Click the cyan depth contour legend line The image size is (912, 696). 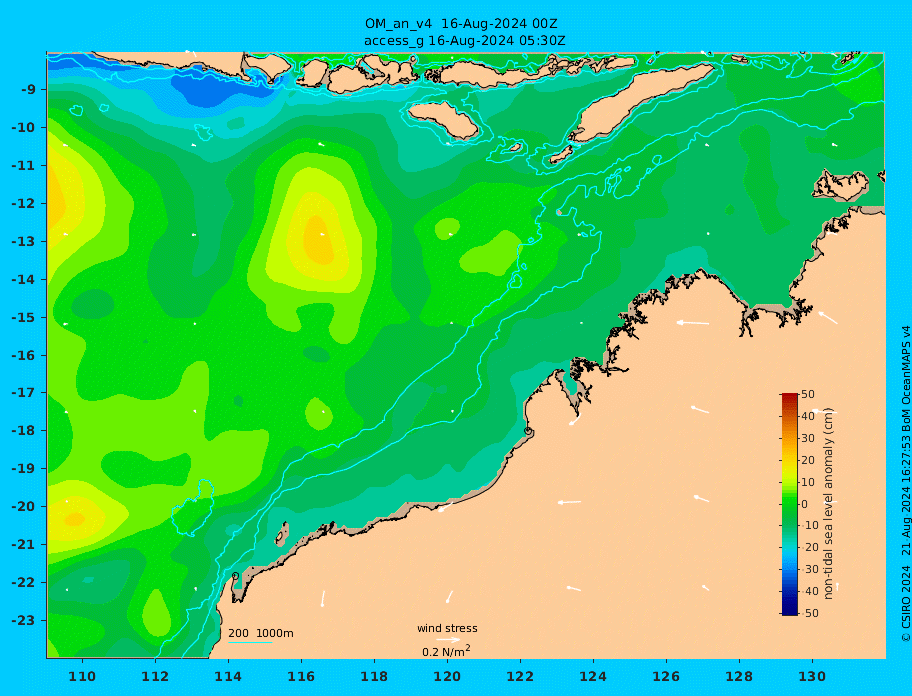pos(250,642)
